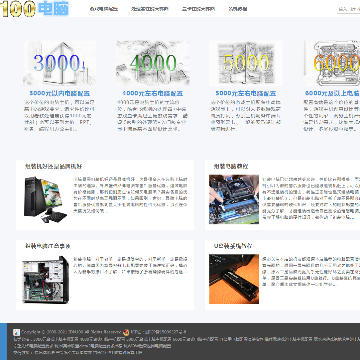Open the 4000元左右电脑配置 link
This screenshot has height=360, width=360.
153,93
